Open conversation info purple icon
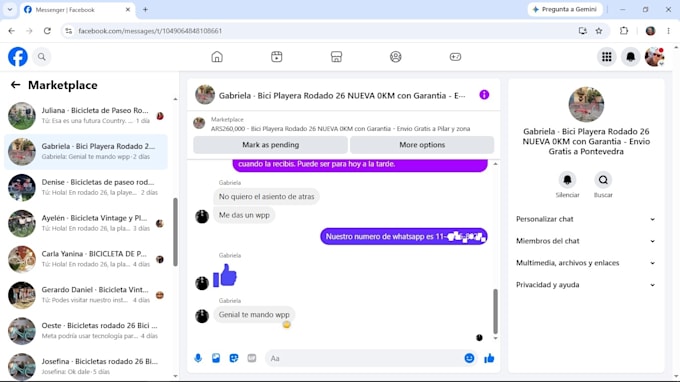 point(484,95)
